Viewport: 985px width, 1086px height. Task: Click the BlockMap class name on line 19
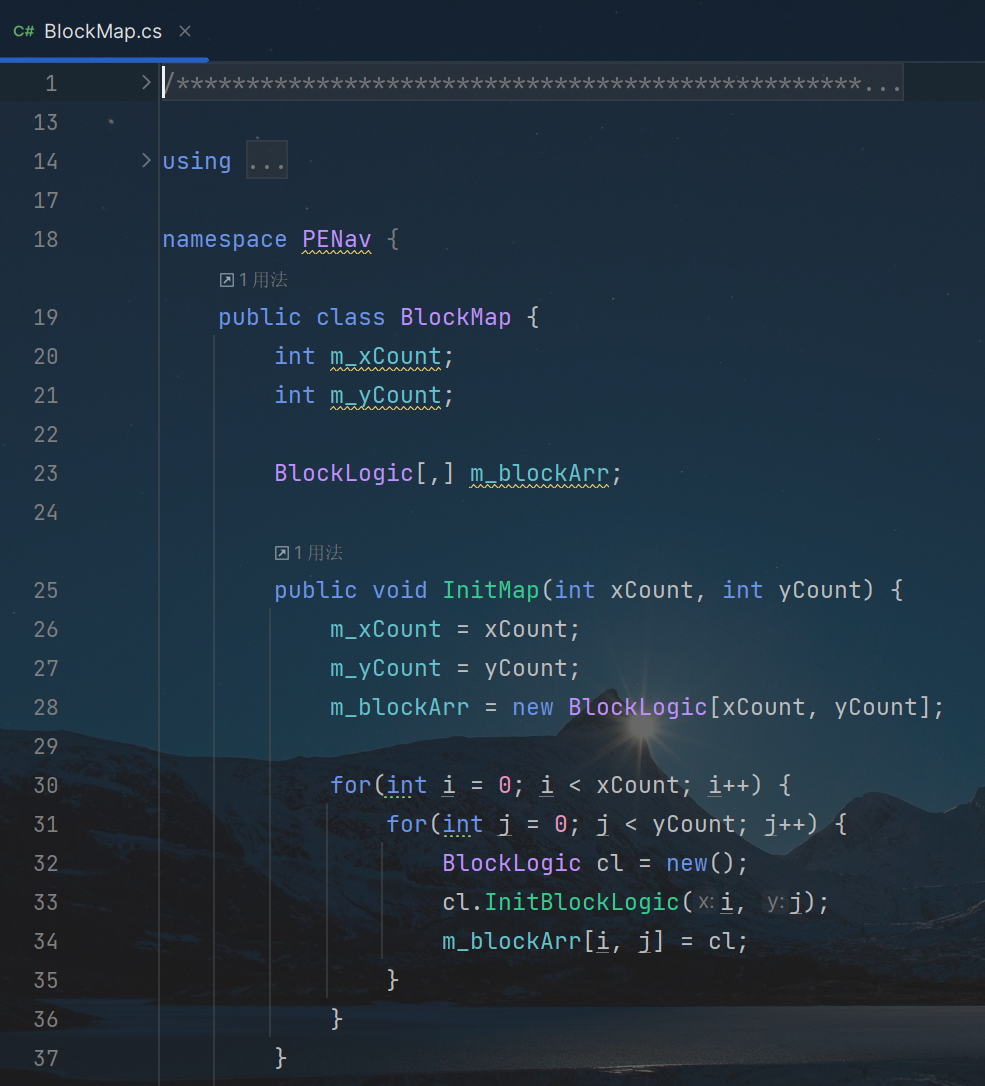click(x=456, y=317)
